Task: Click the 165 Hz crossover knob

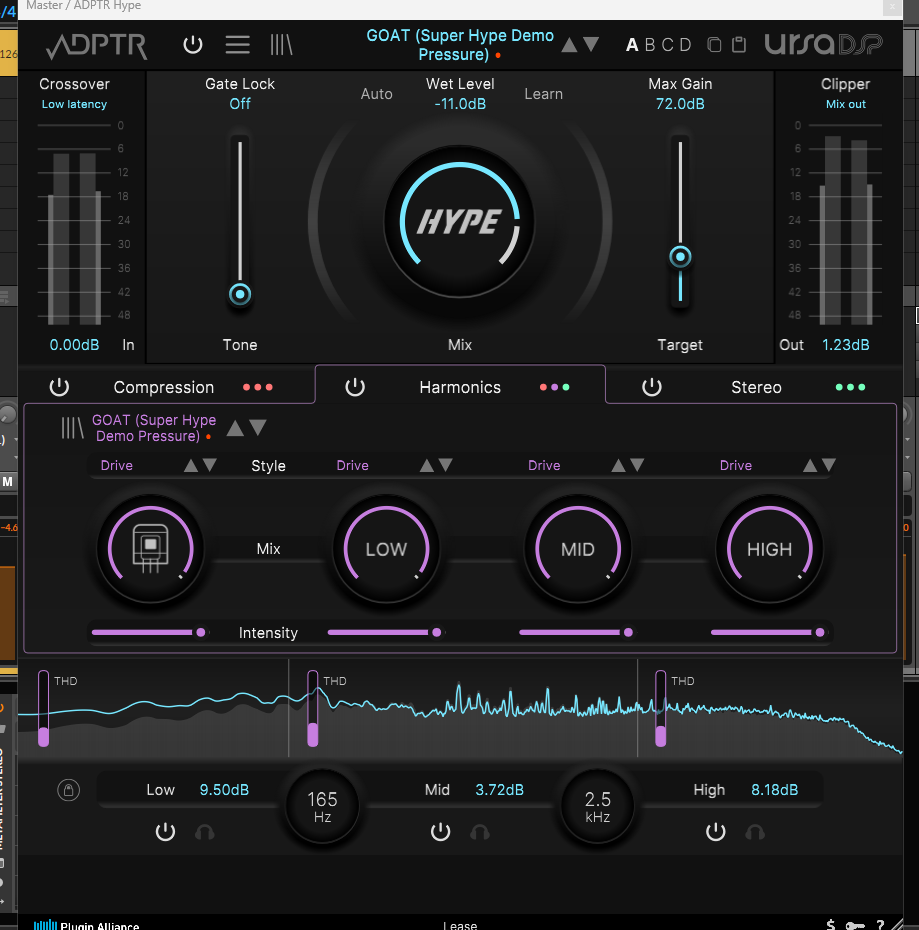Action: (x=322, y=806)
